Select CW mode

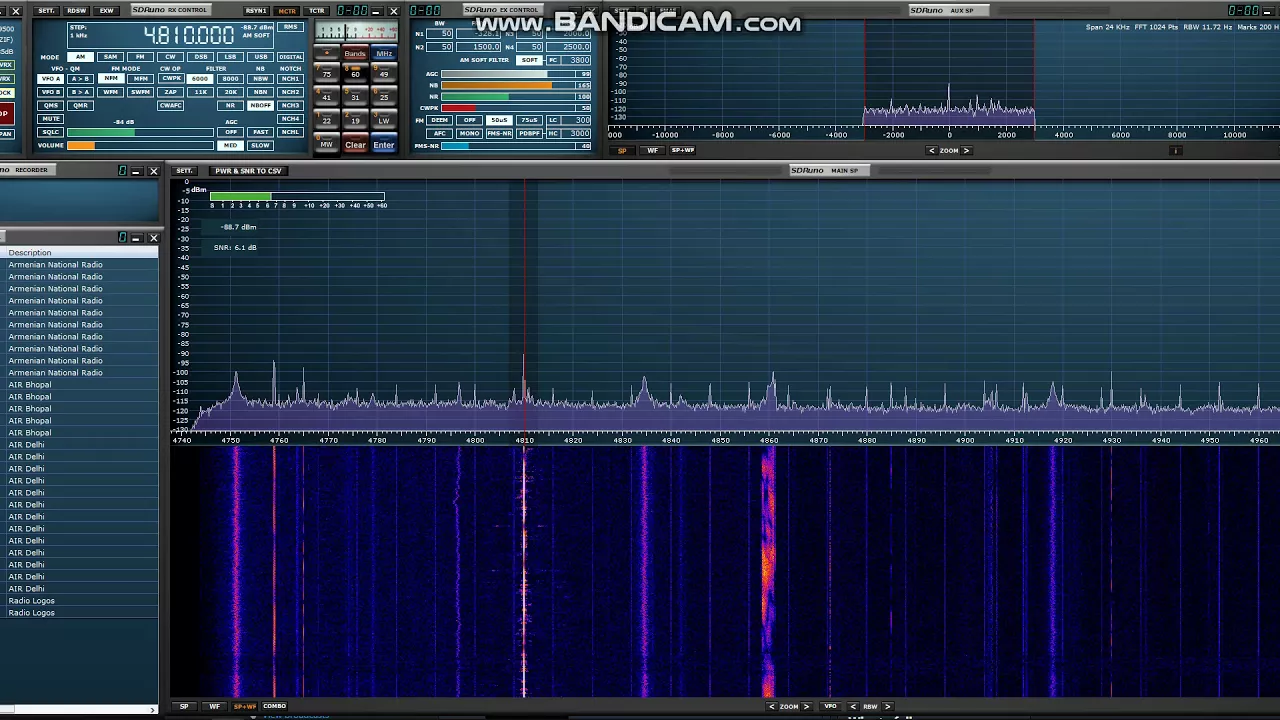pos(170,57)
